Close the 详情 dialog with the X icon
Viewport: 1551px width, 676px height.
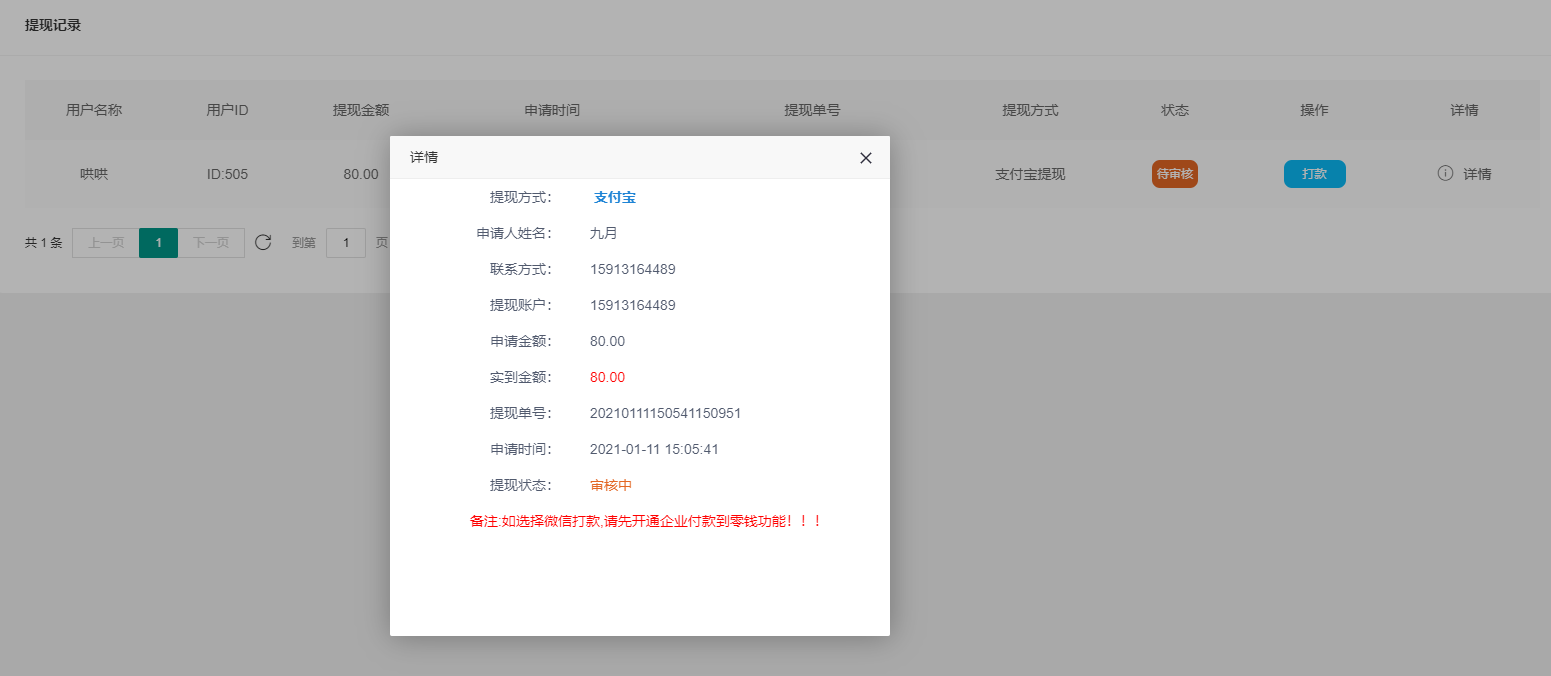[x=866, y=158]
